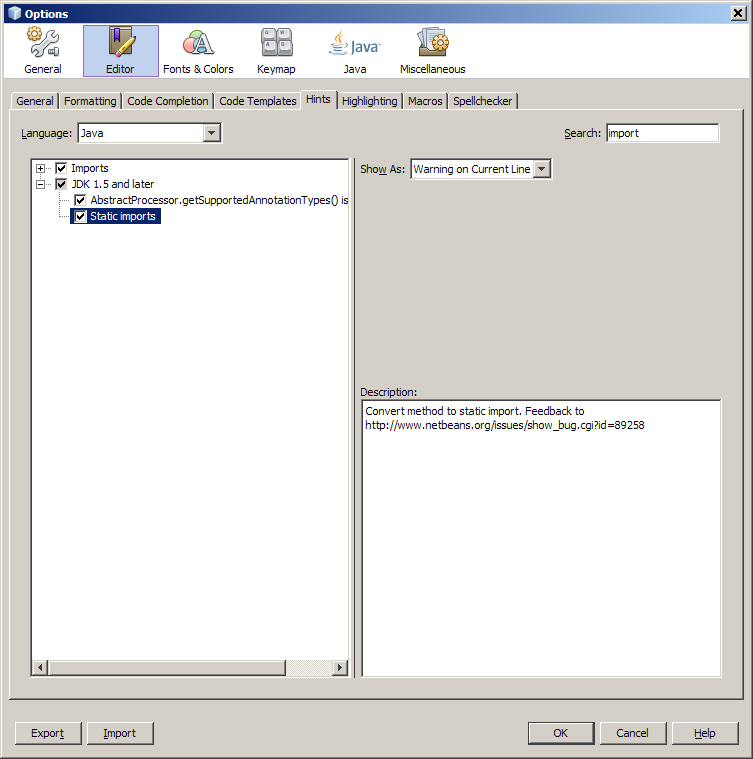This screenshot has width=753, height=759.
Task: Click the Description text area
Action: (x=541, y=538)
